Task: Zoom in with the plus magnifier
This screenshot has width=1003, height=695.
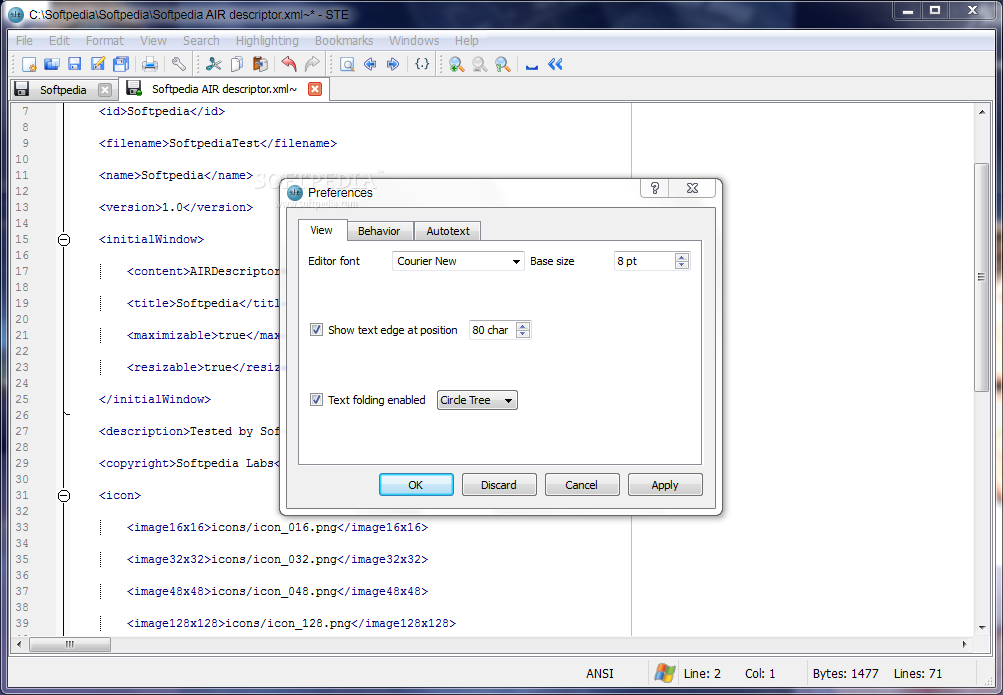Action: coord(456,65)
